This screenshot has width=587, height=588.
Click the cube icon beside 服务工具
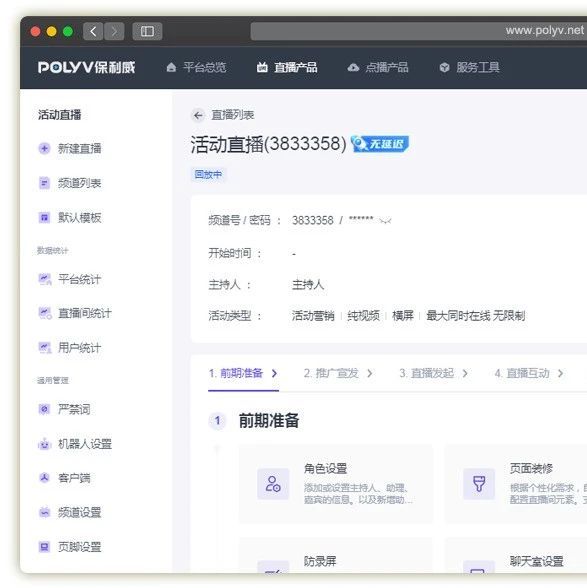(444, 68)
